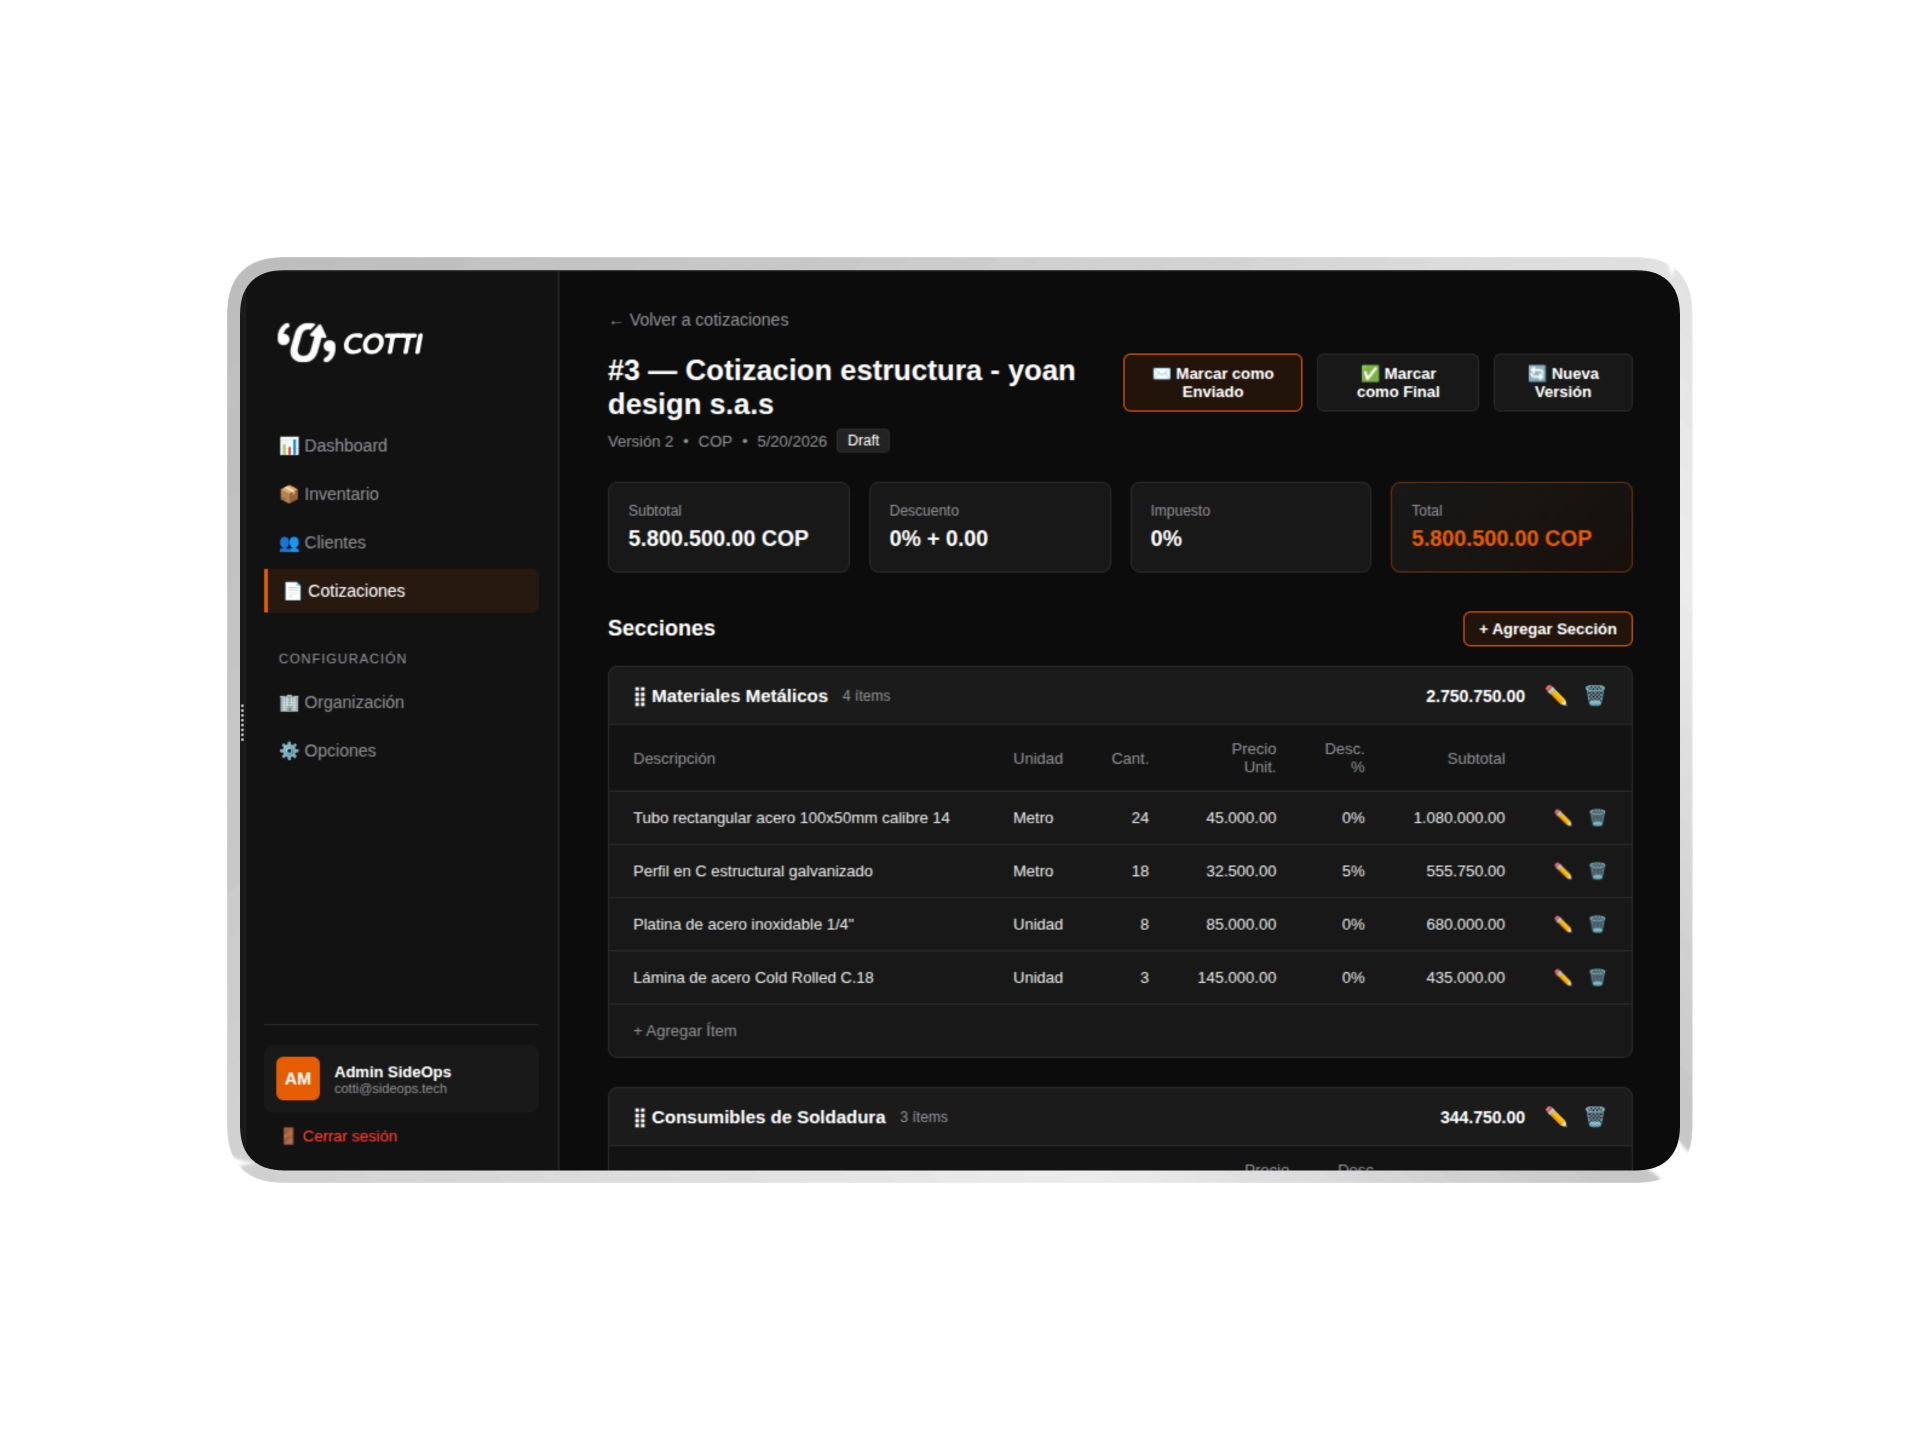Click the sidebar collapse handle

[x=242, y=722]
